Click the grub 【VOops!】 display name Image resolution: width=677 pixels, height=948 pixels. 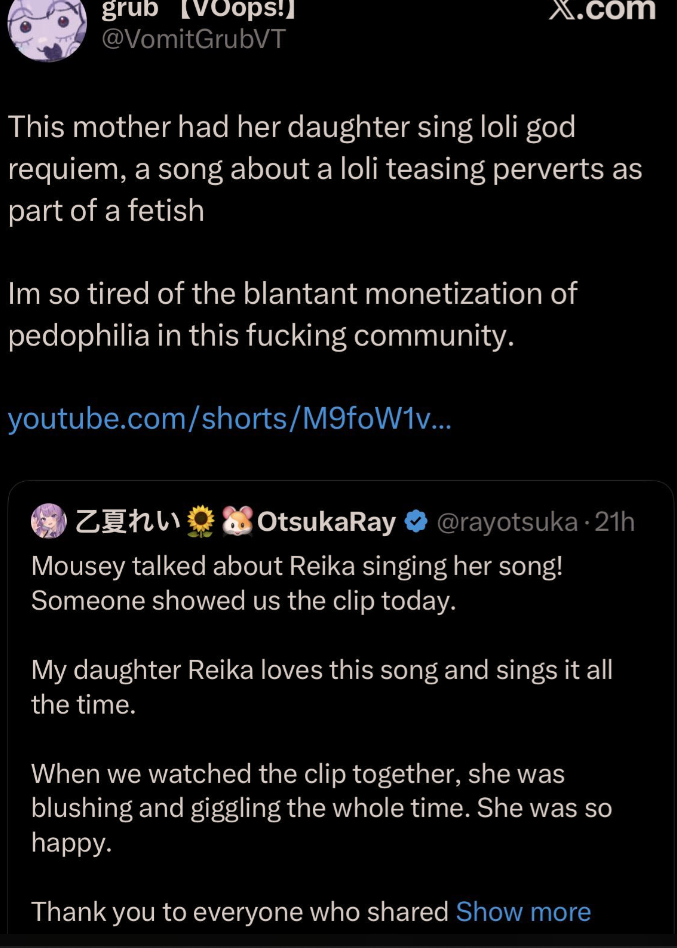click(x=197, y=10)
